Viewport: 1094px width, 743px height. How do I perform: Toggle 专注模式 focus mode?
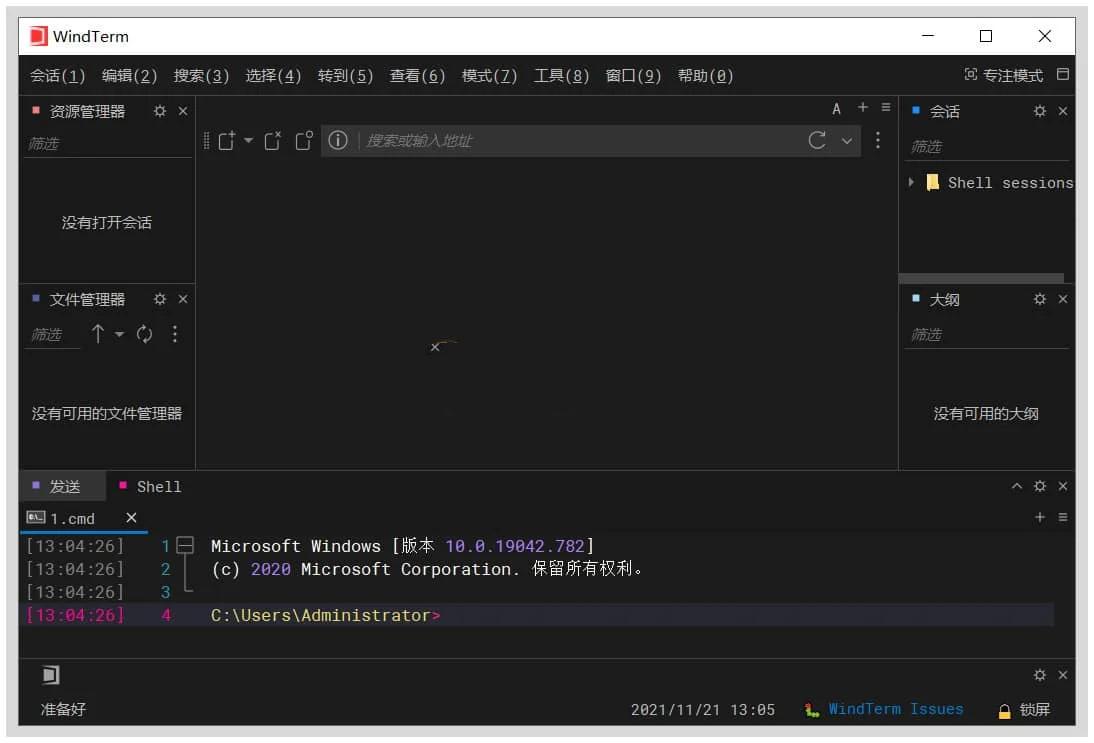[1003, 75]
